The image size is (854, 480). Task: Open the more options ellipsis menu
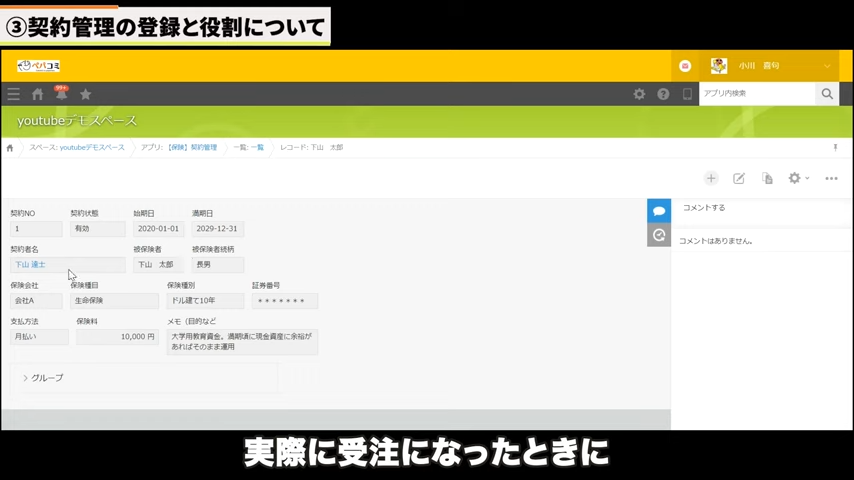tap(831, 178)
